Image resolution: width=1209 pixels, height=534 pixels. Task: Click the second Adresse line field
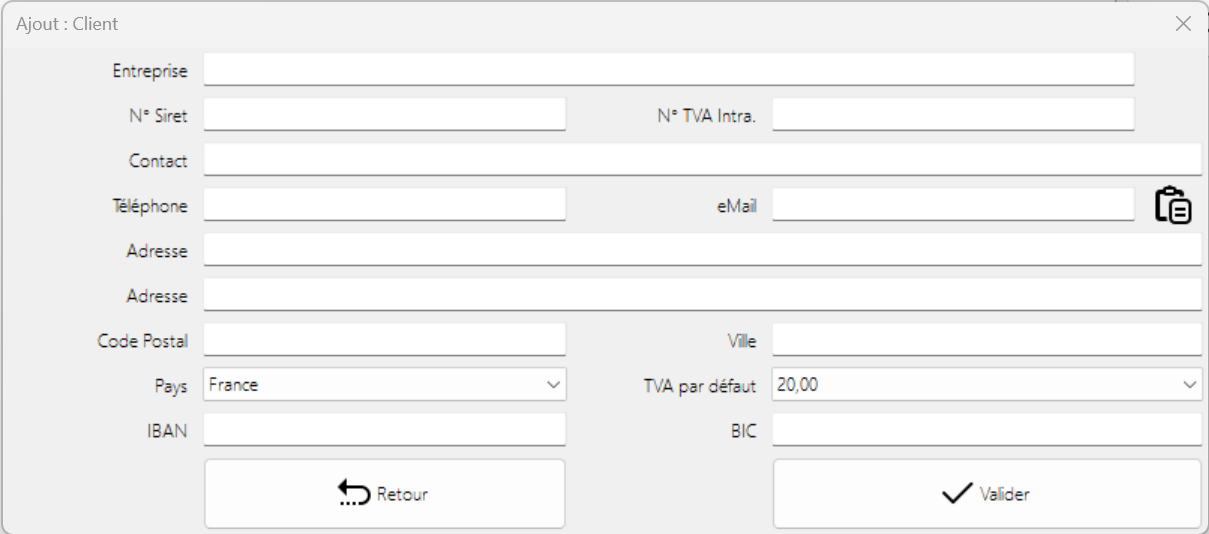click(702, 295)
